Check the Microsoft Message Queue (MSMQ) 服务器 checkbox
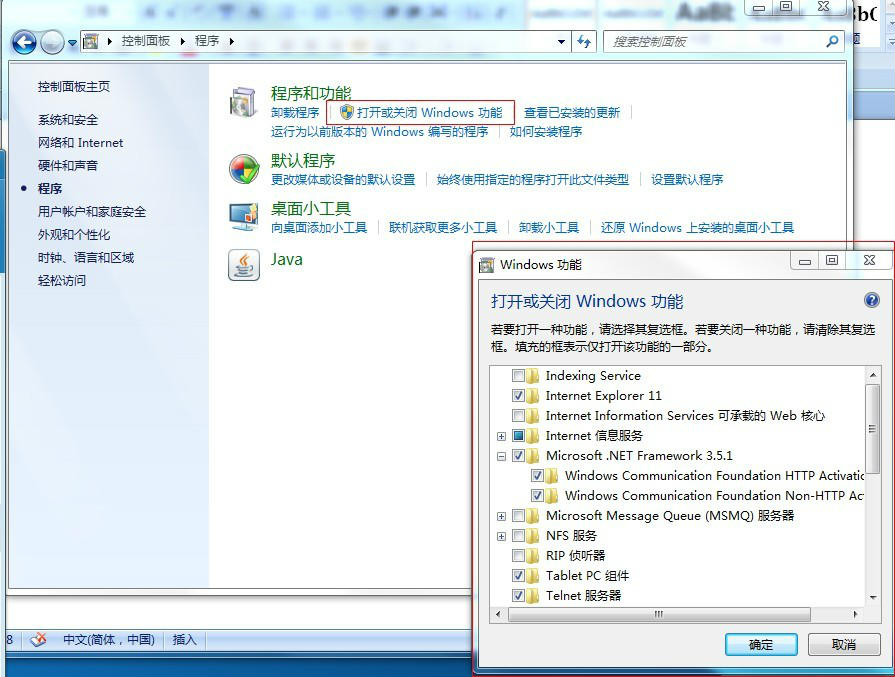 (x=518, y=515)
